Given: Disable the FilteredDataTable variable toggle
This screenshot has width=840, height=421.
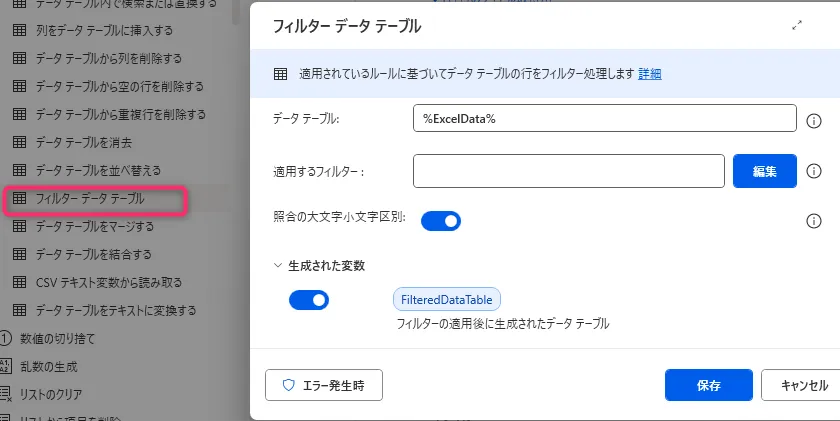Looking at the screenshot, I should pyautogui.click(x=309, y=299).
